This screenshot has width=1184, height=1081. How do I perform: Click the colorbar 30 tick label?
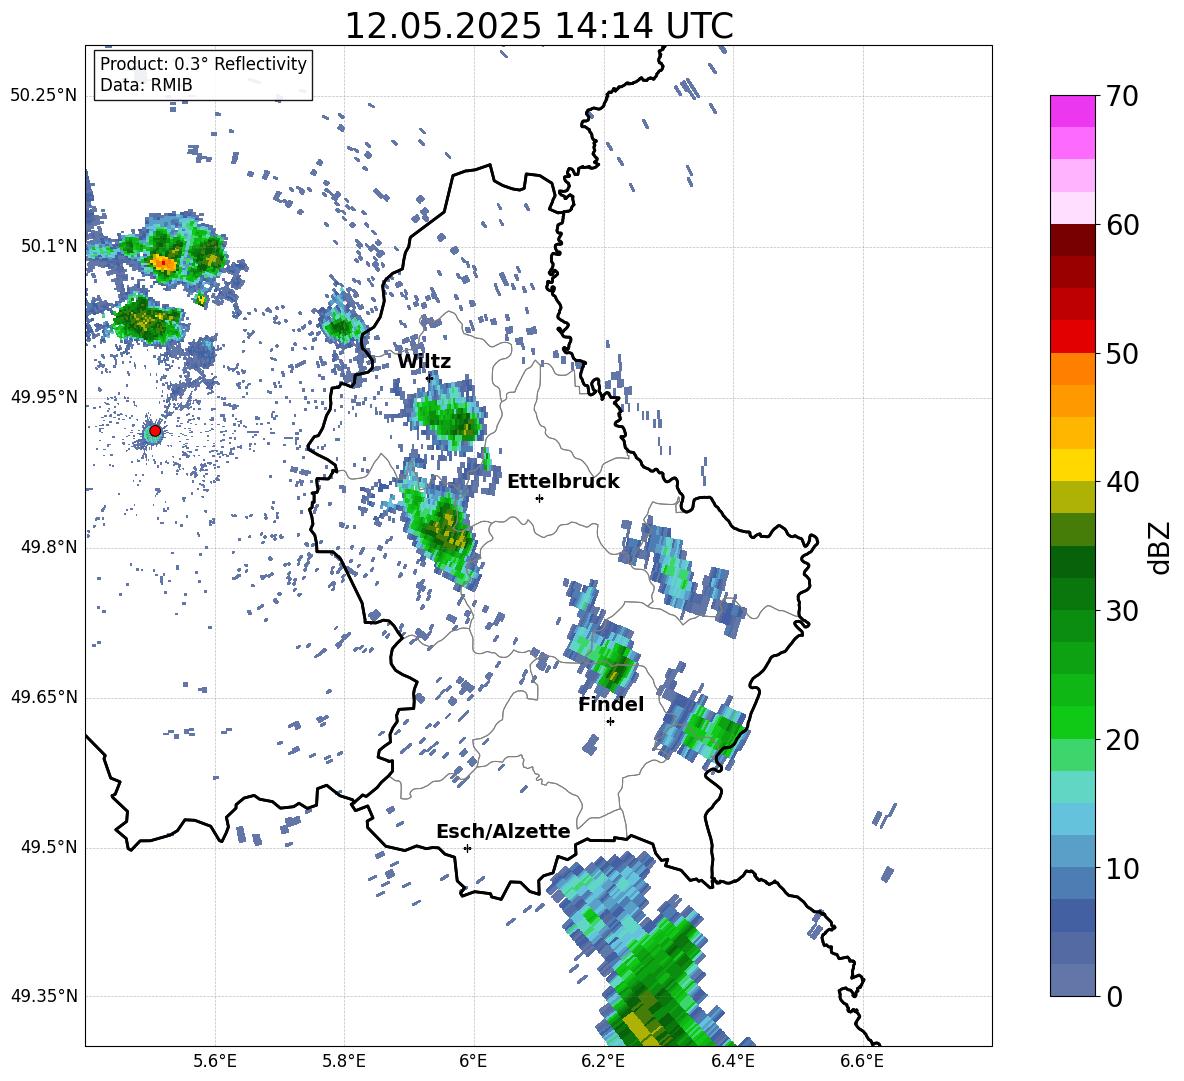coord(1123,611)
